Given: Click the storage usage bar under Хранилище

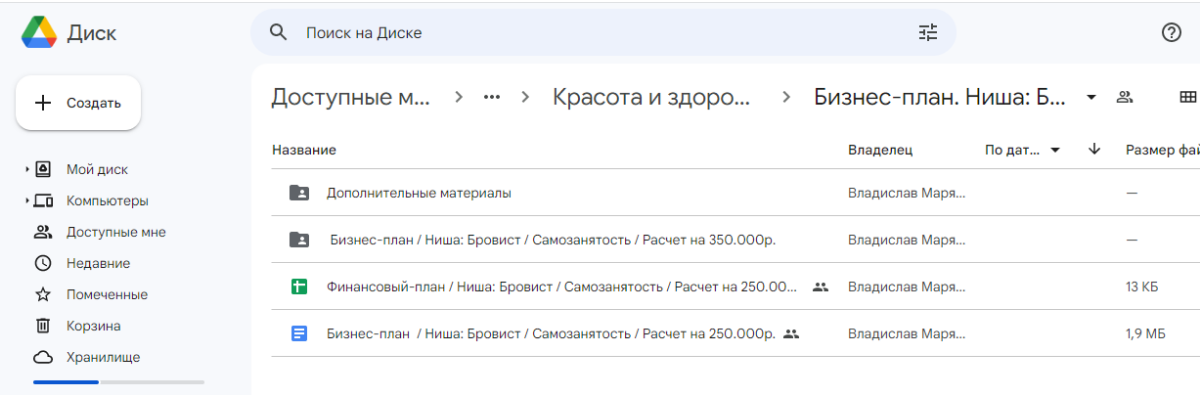Looking at the screenshot, I should 118,382.
